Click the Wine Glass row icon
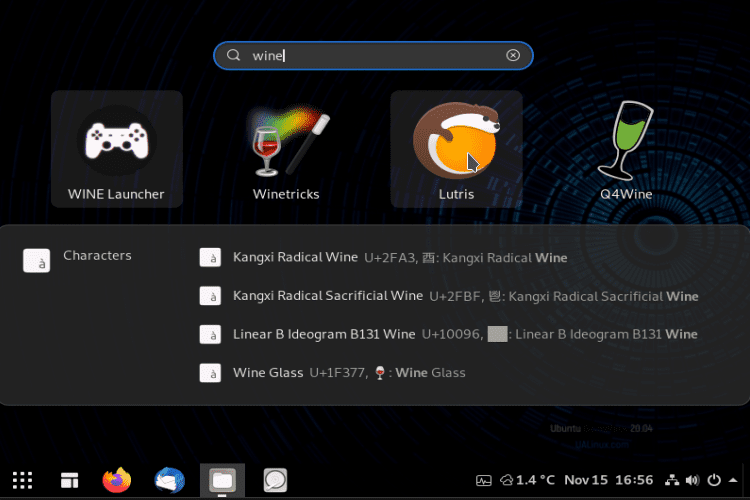Viewport: 750px width, 500px height. point(210,373)
